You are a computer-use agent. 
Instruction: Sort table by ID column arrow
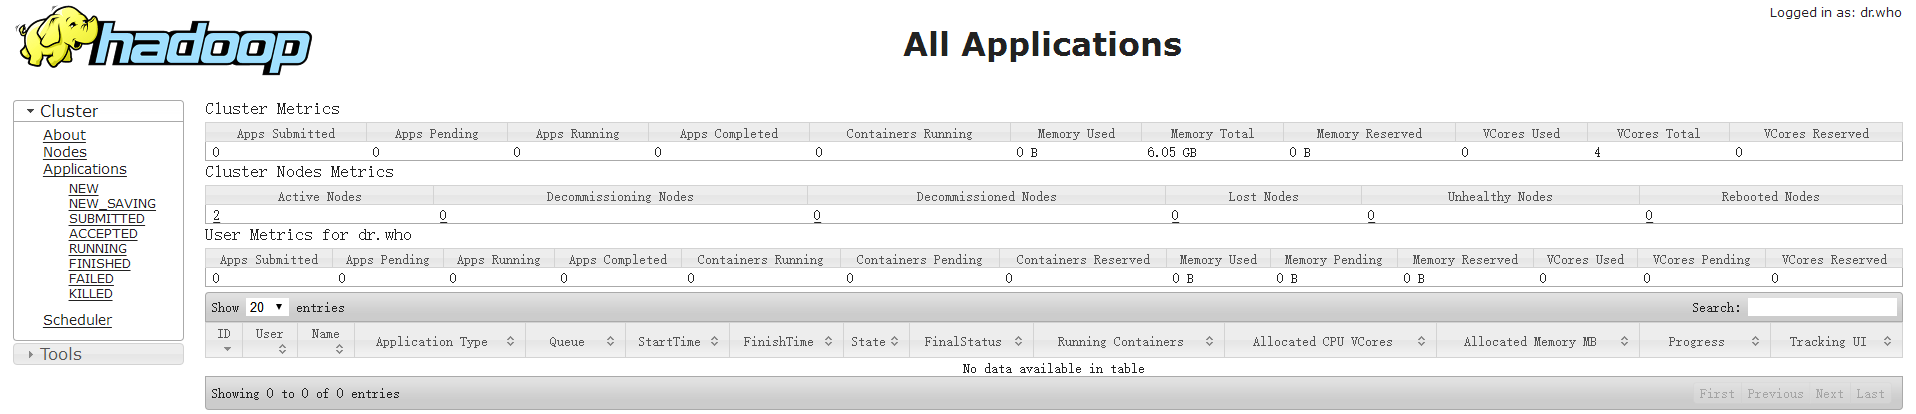[x=227, y=349]
